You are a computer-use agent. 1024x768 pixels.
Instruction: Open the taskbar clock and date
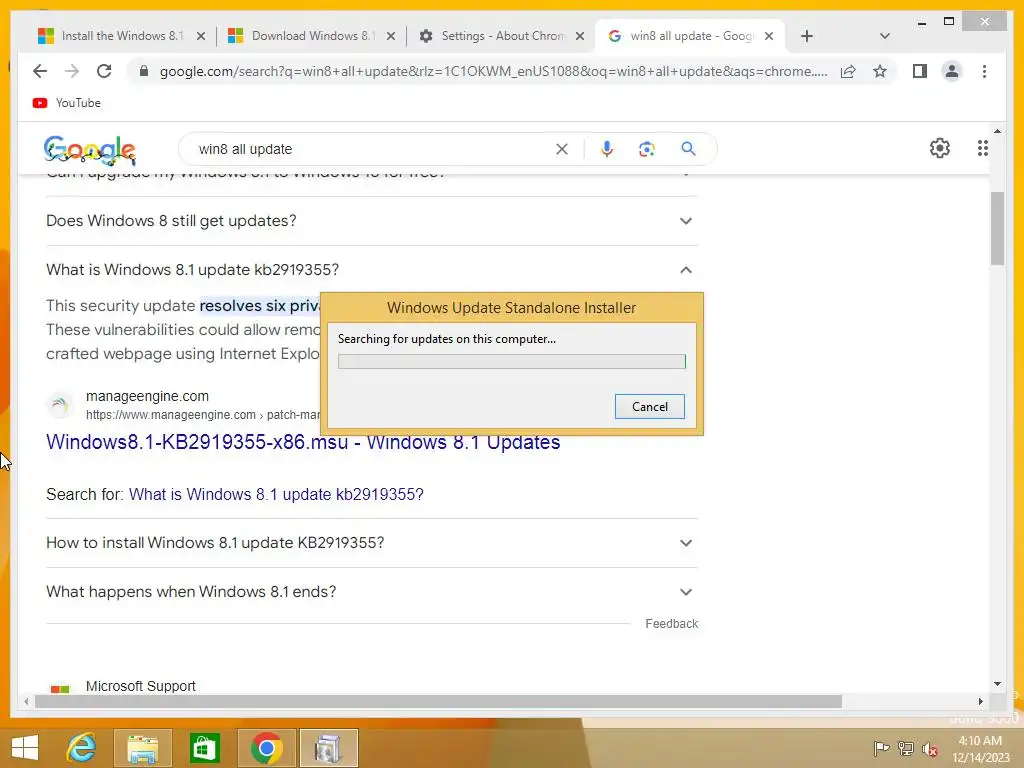(x=980, y=749)
